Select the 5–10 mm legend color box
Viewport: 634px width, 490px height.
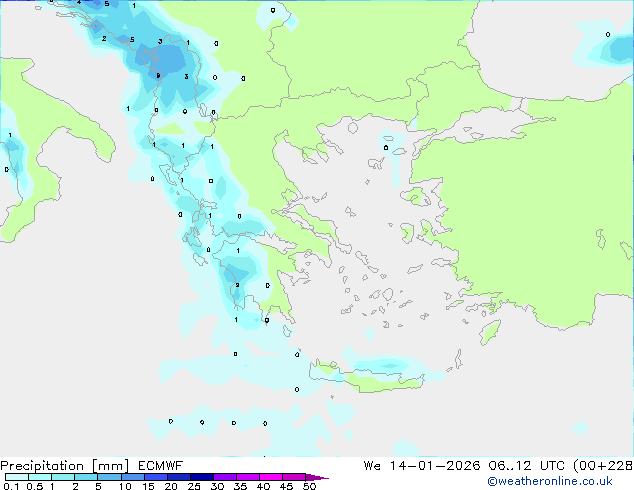109,477
